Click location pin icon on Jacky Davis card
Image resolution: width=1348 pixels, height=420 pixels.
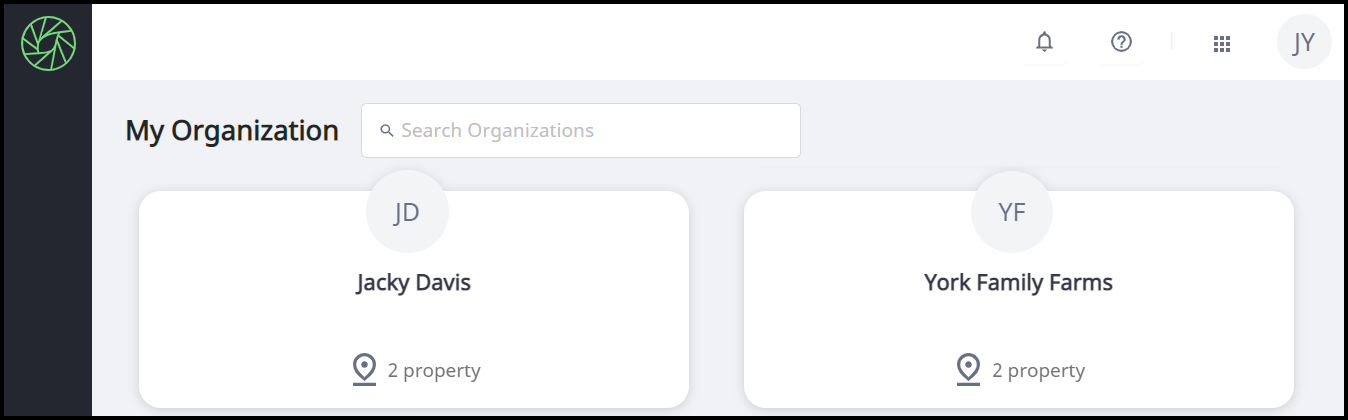click(x=364, y=369)
